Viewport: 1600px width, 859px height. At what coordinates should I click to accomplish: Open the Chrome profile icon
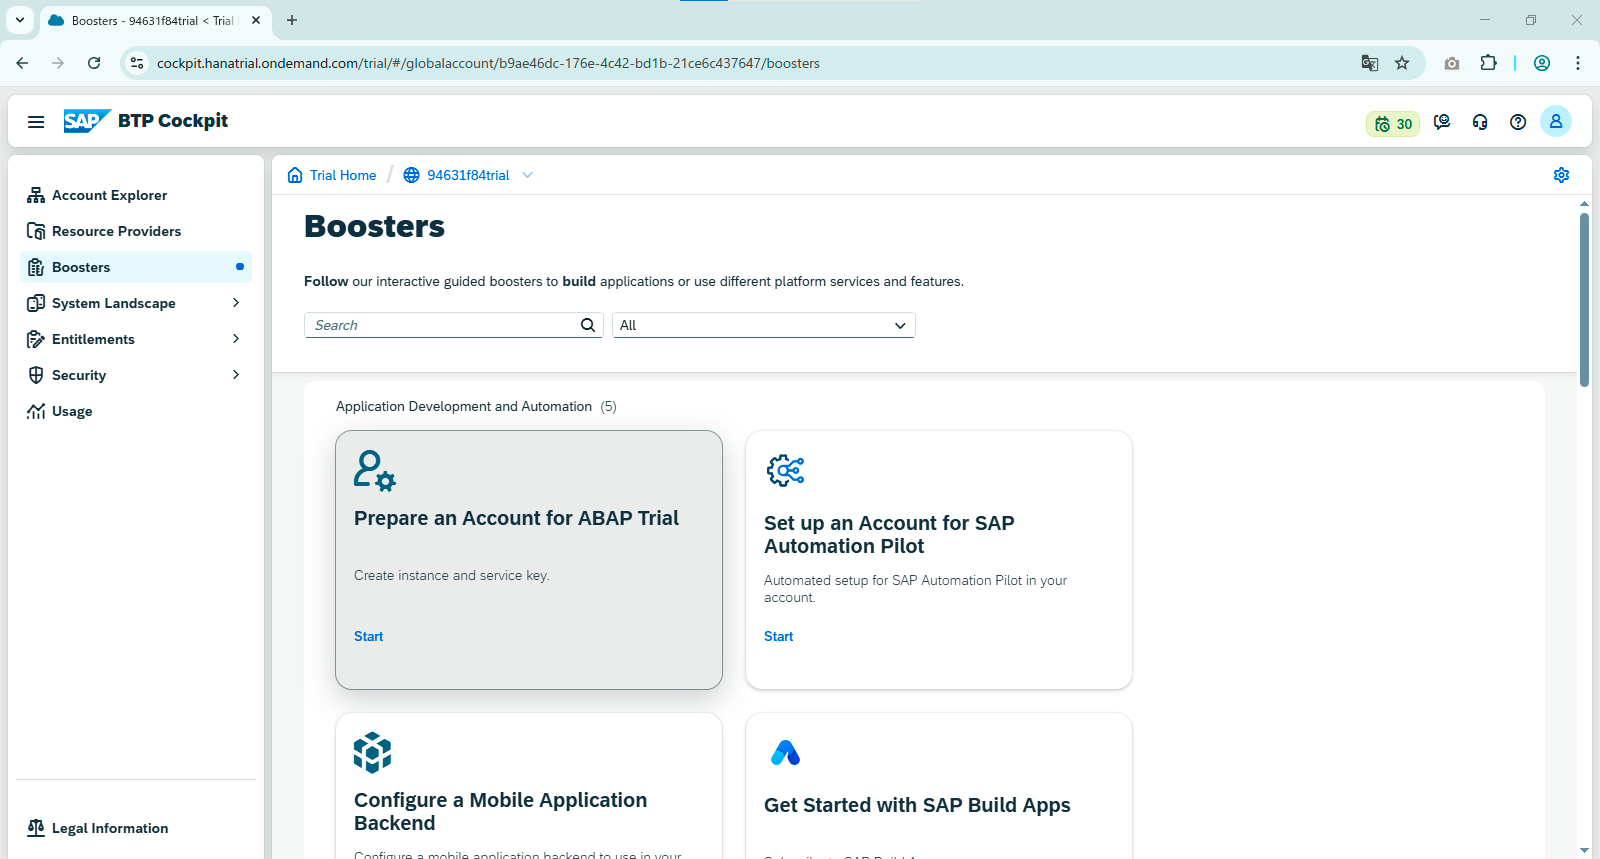point(1542,63)
